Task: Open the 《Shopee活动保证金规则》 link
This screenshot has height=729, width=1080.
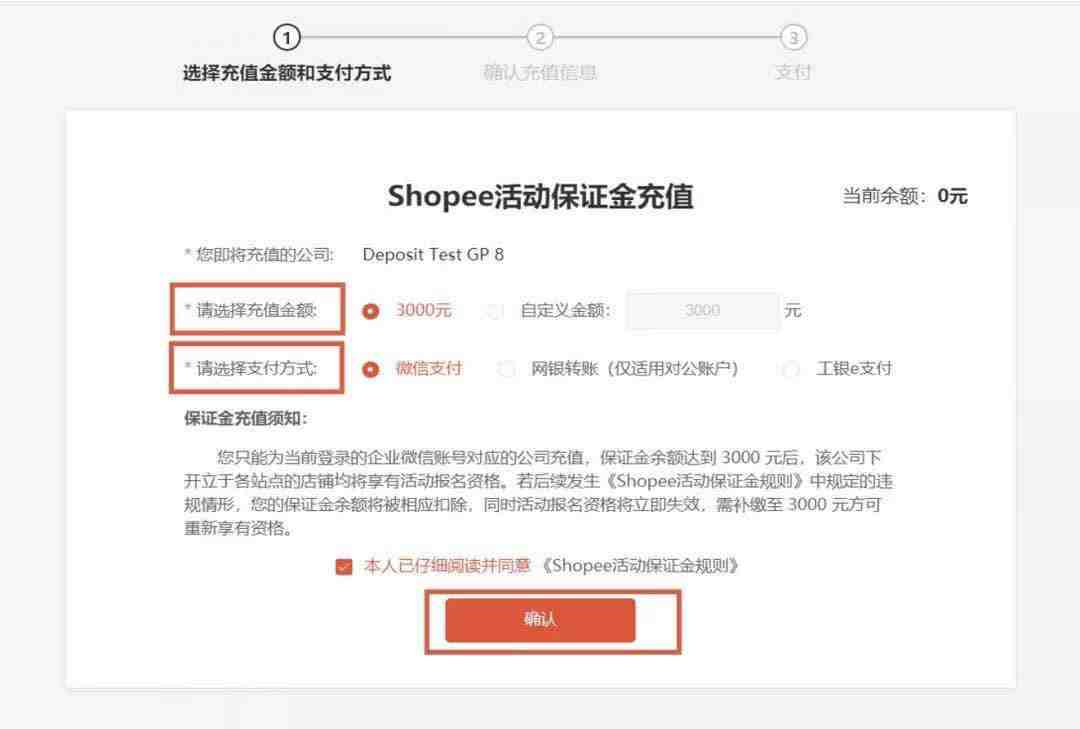Action: pos(641,566)
